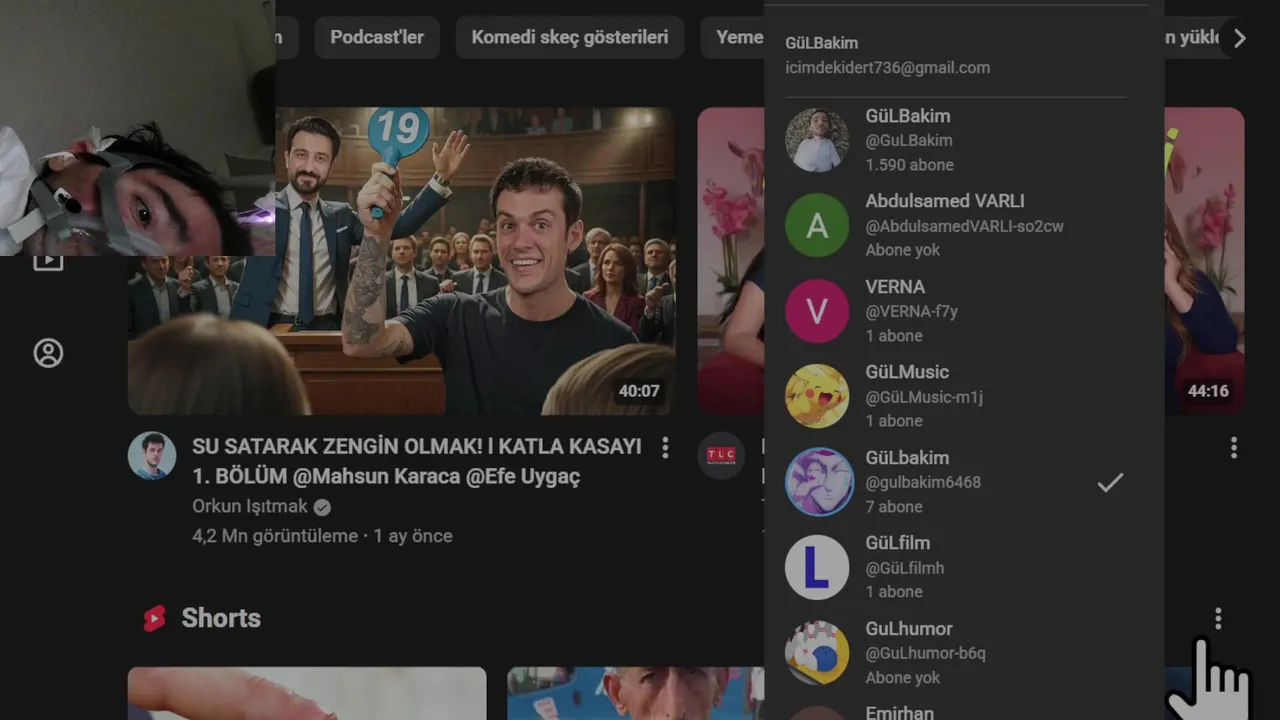The height and width of the screenshot is (720, 1280).
Task: Click the icimdekidert736@gmail.com email text
Action: coord(888,68)
